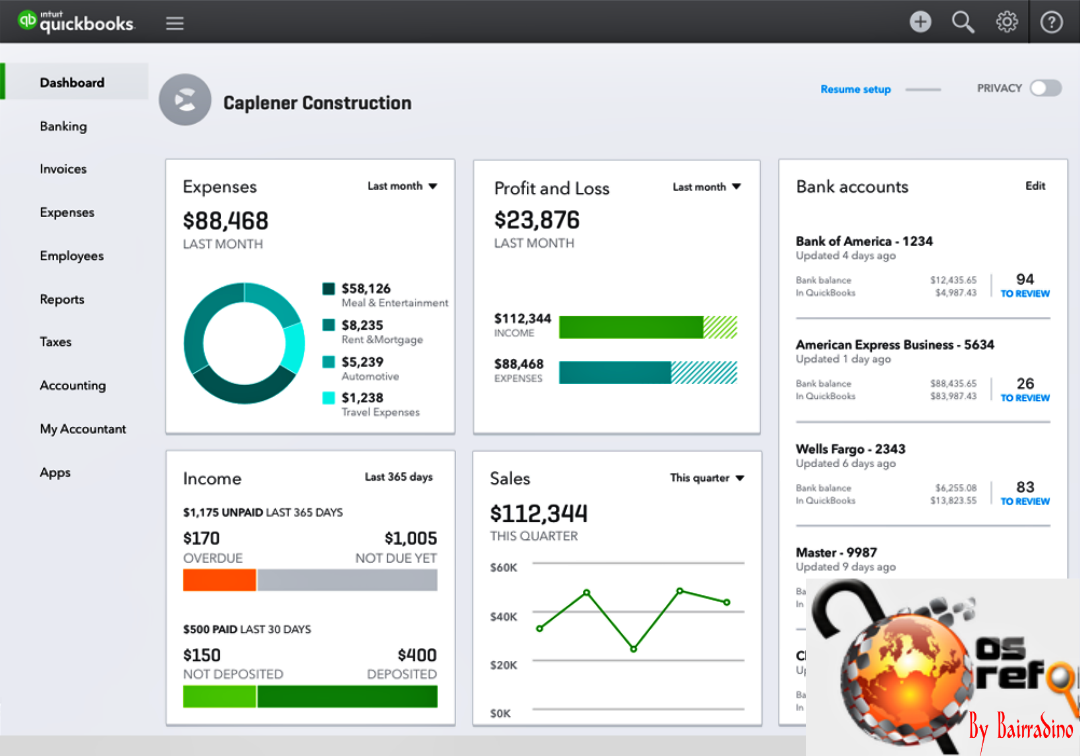Open Profit and Loss Last month dropdown
Image resolution: width=1080 pixels, height=756 pixels.
tap(707, 187)
